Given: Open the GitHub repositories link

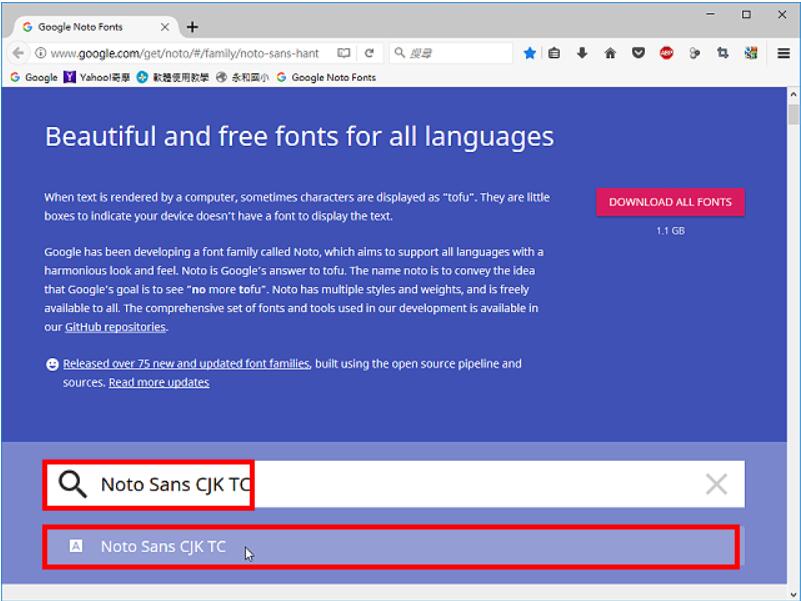Looking at the screenshot, I should pos(115,327).
